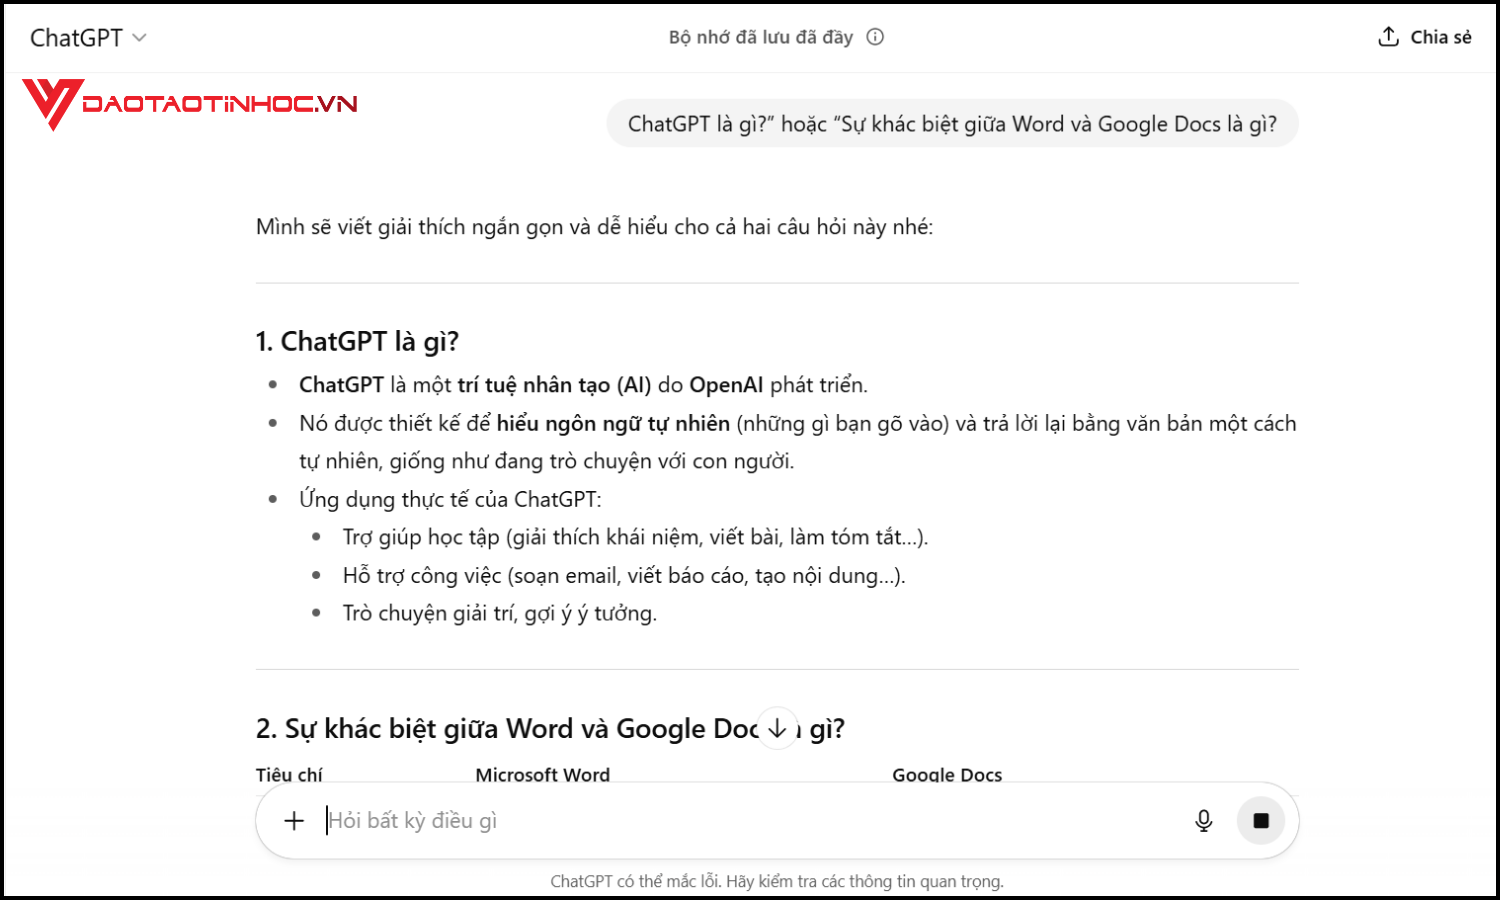1500x900 pixels.
Task: Select the 'Bộ nhớ đã lưu đã đầy' notice
Action: [x=760, y=36]
